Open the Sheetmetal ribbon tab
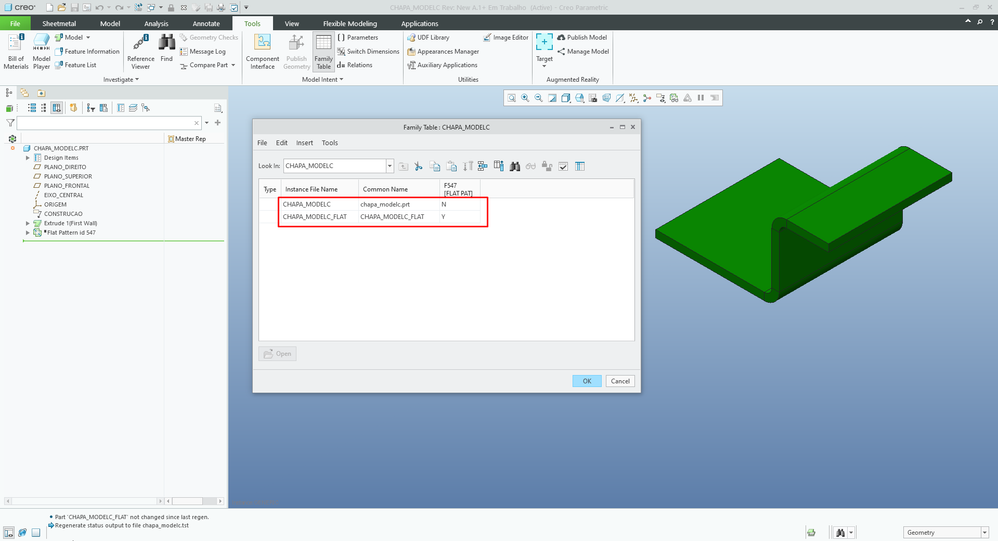The width and height of the screenshot is (998, 541). [59, 24]
